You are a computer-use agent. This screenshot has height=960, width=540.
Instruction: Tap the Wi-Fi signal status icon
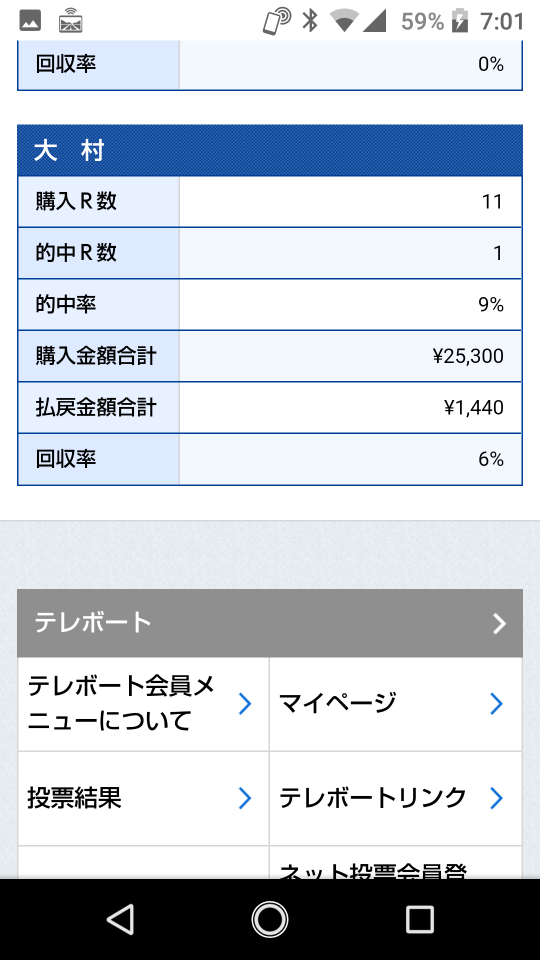[344, 21]
